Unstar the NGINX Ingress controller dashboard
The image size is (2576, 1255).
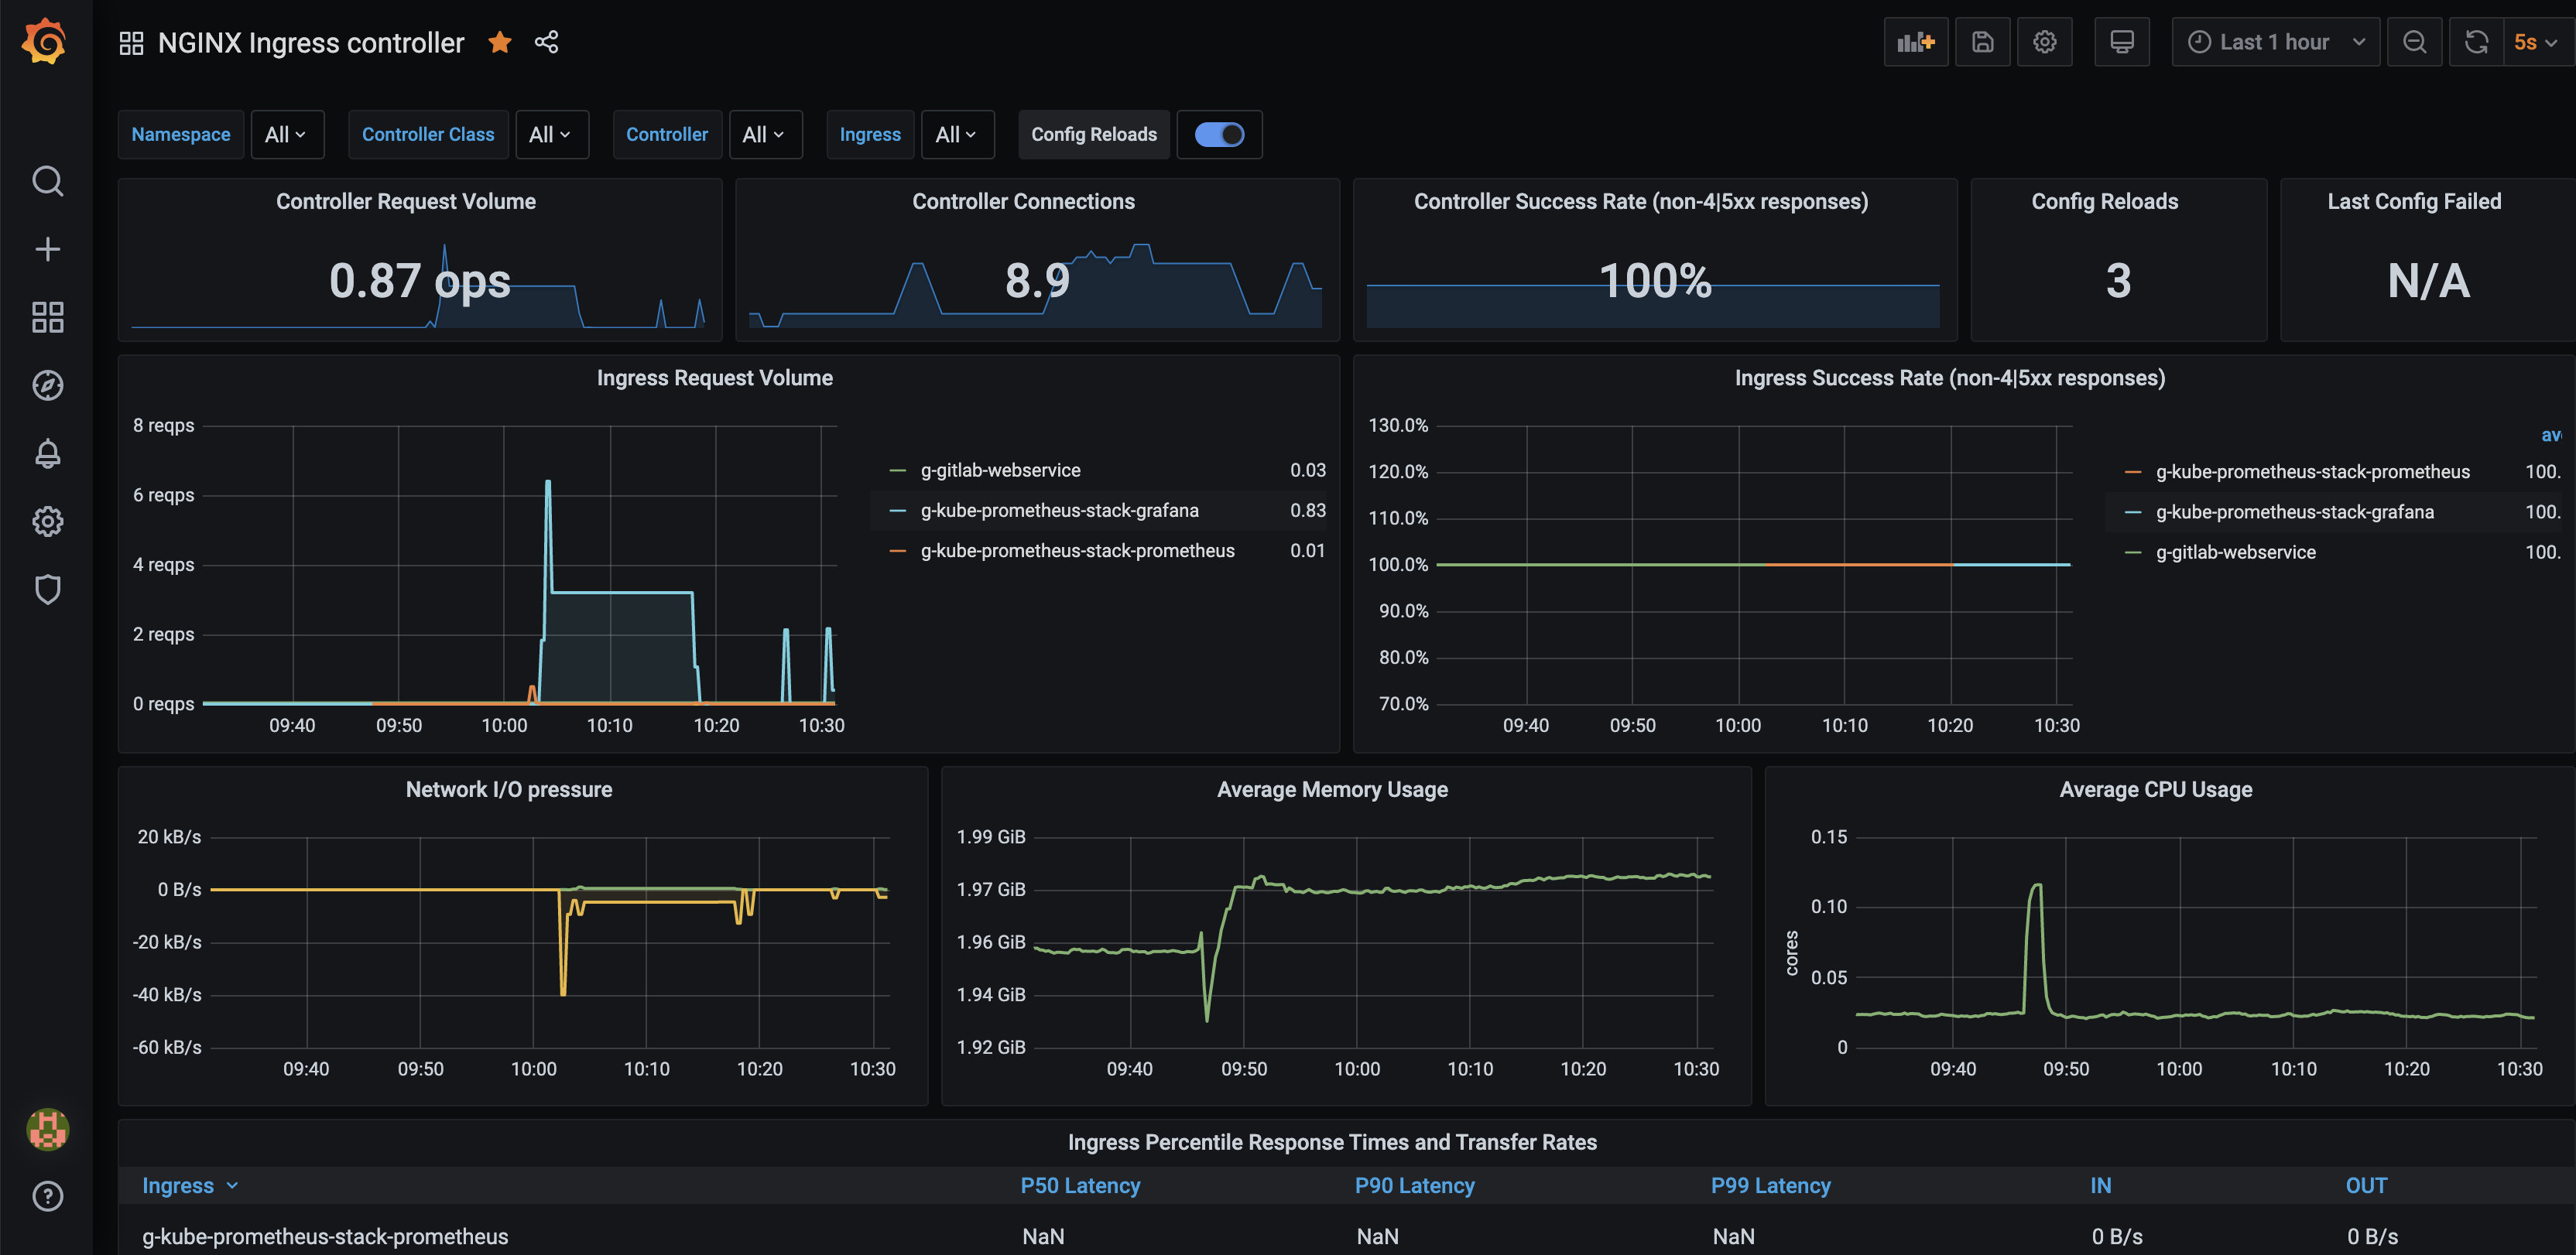click(x=500, y=42)
